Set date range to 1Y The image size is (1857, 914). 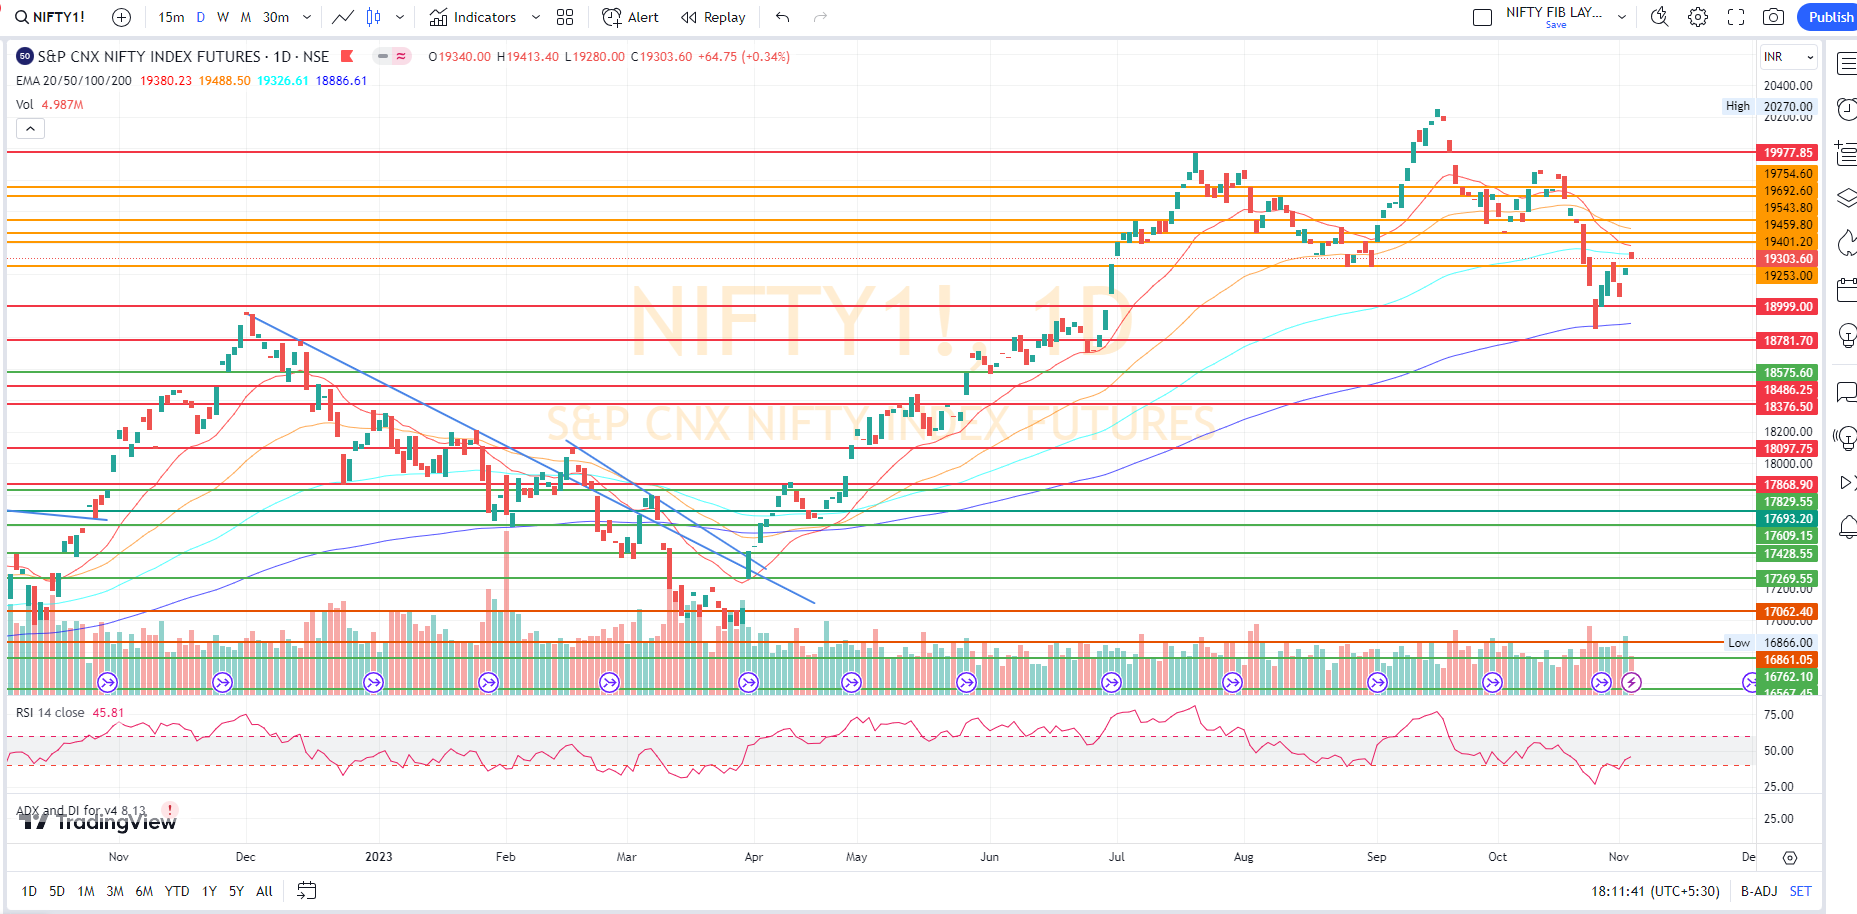(x=209, y=891)
